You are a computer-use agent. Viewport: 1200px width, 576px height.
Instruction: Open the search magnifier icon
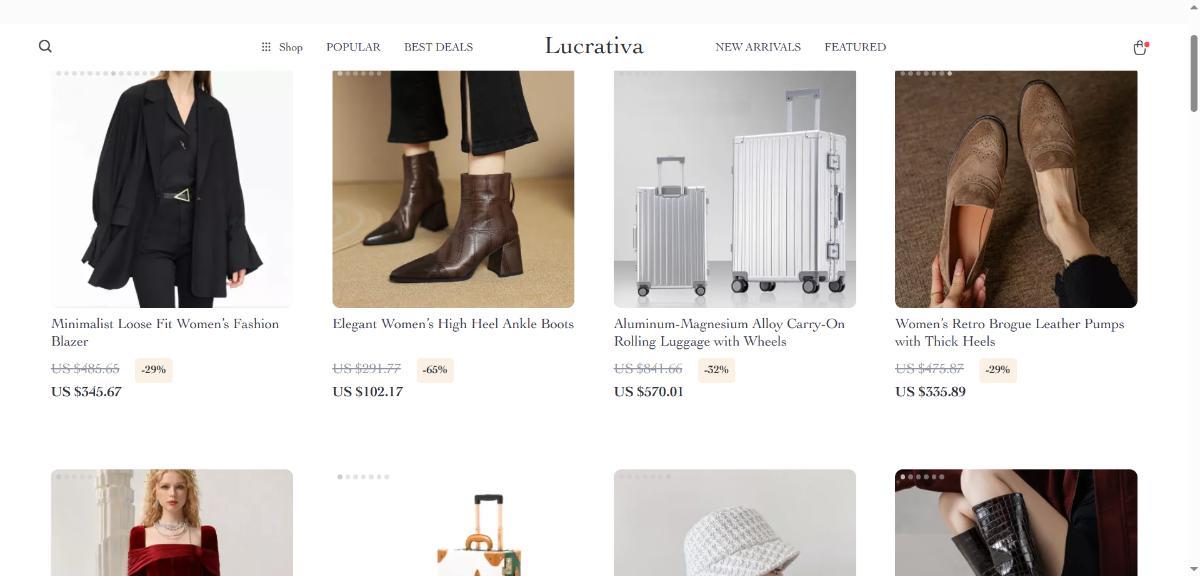click(x=45, y=46)
